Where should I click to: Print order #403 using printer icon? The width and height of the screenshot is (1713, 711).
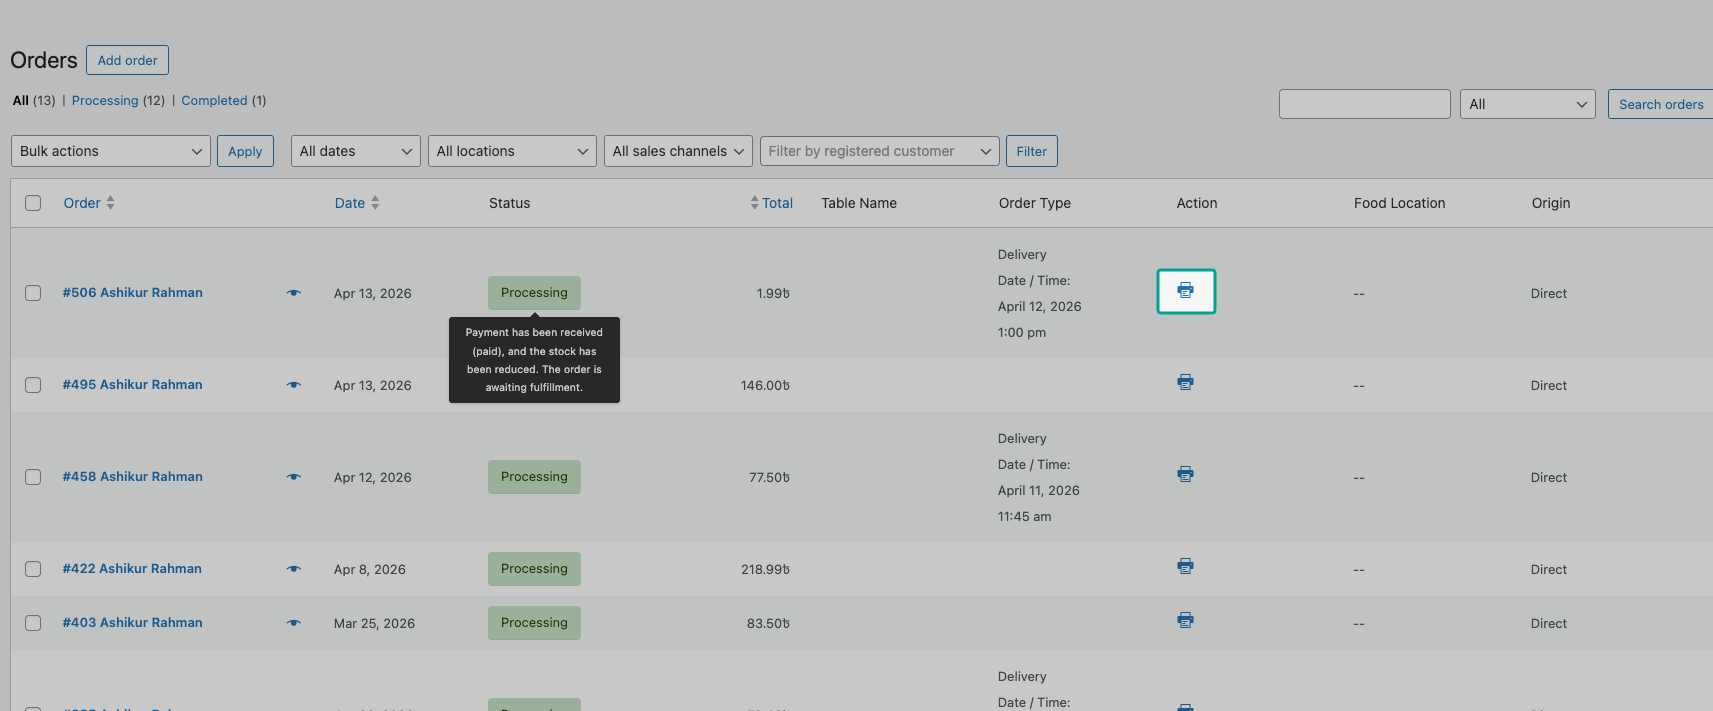pos(1185,620)
